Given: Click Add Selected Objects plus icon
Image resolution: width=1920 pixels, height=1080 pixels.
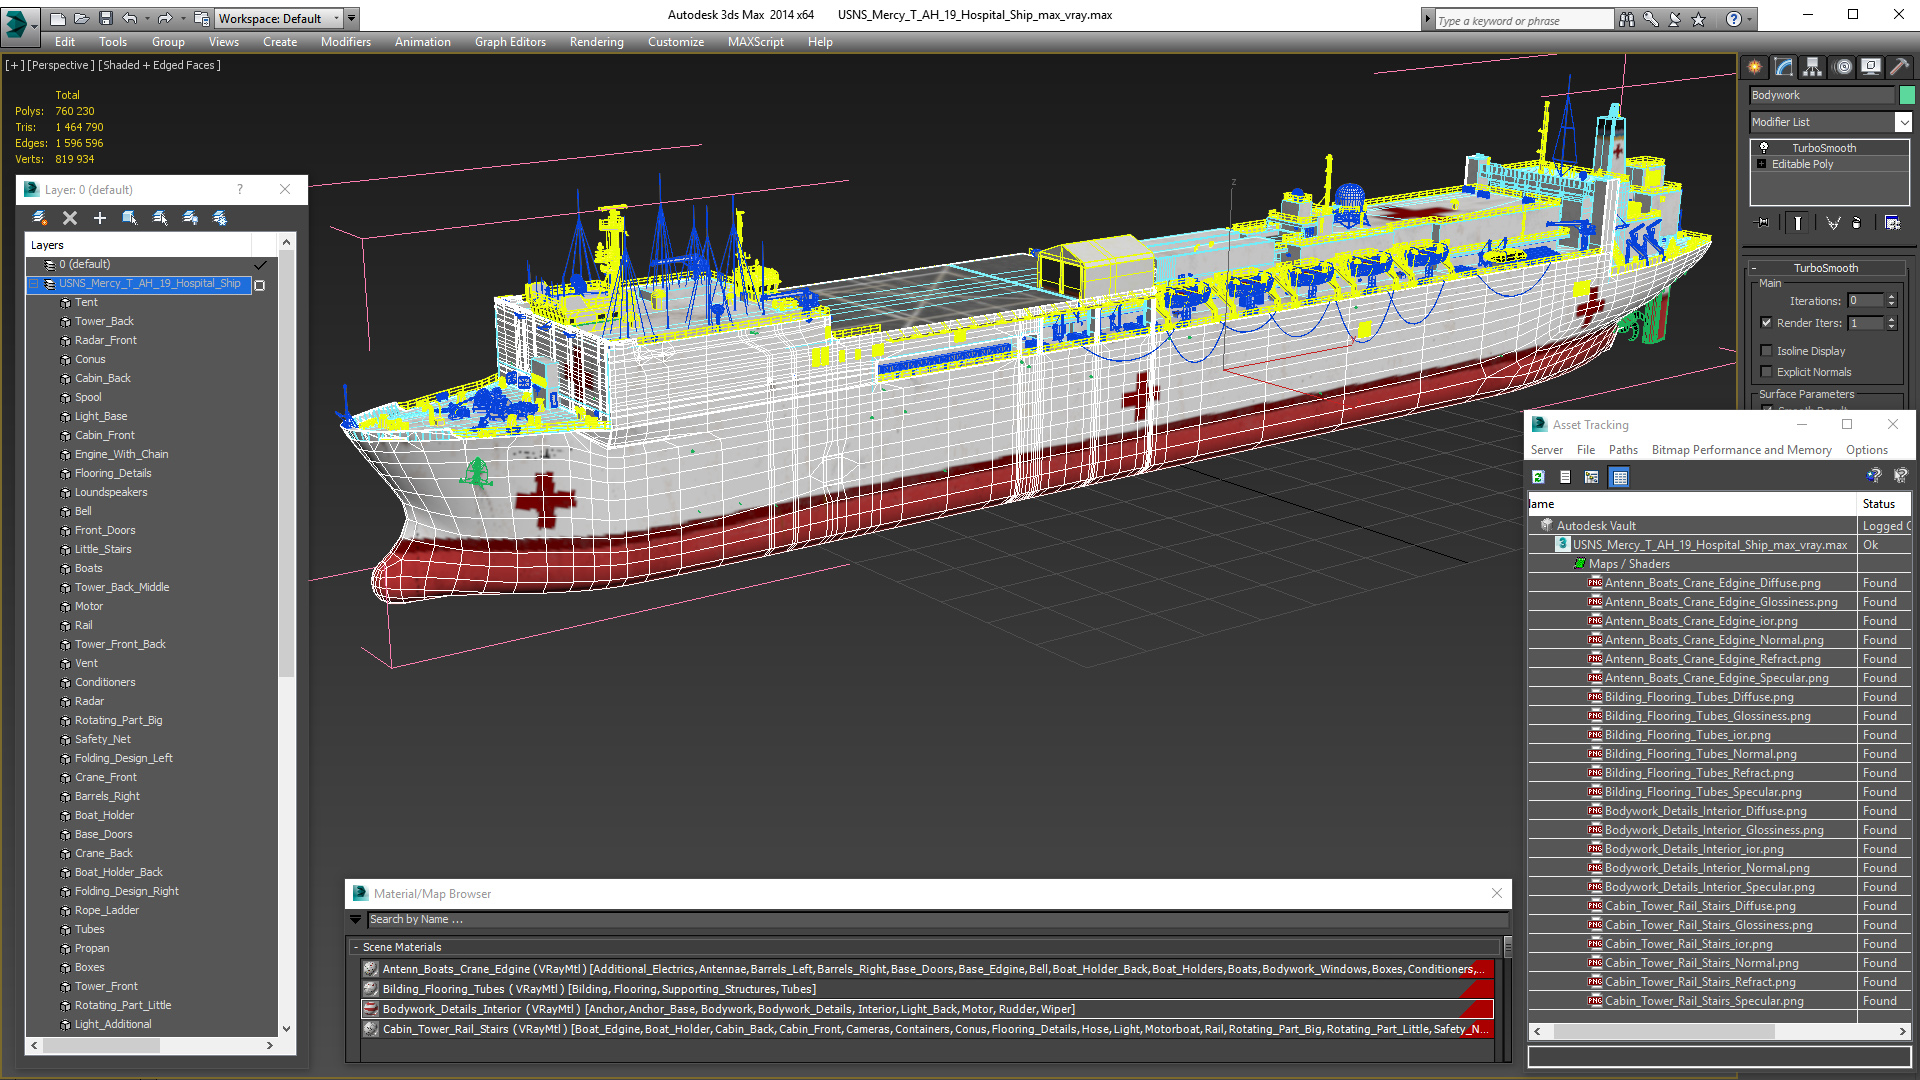Looking at the screenshot, I should tap(100, 218).
